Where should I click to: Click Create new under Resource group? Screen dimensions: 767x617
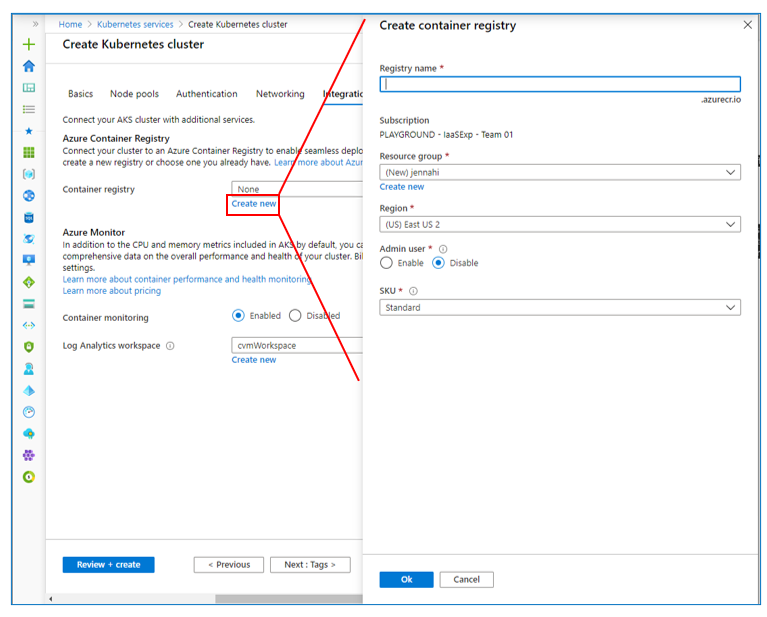(402, 187)
